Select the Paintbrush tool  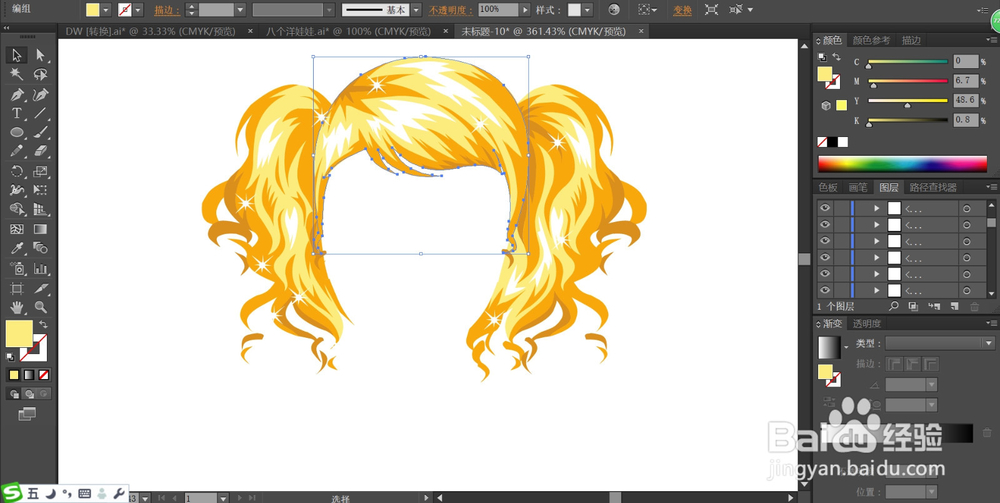40,133
